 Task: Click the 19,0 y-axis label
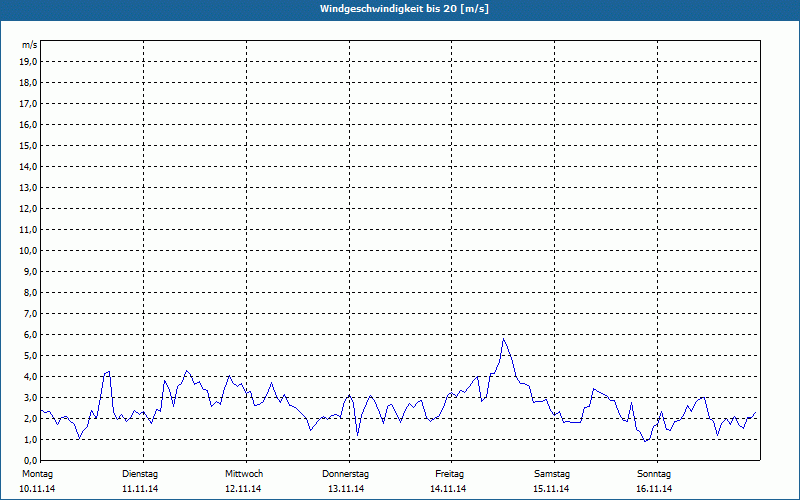[27, 62]
